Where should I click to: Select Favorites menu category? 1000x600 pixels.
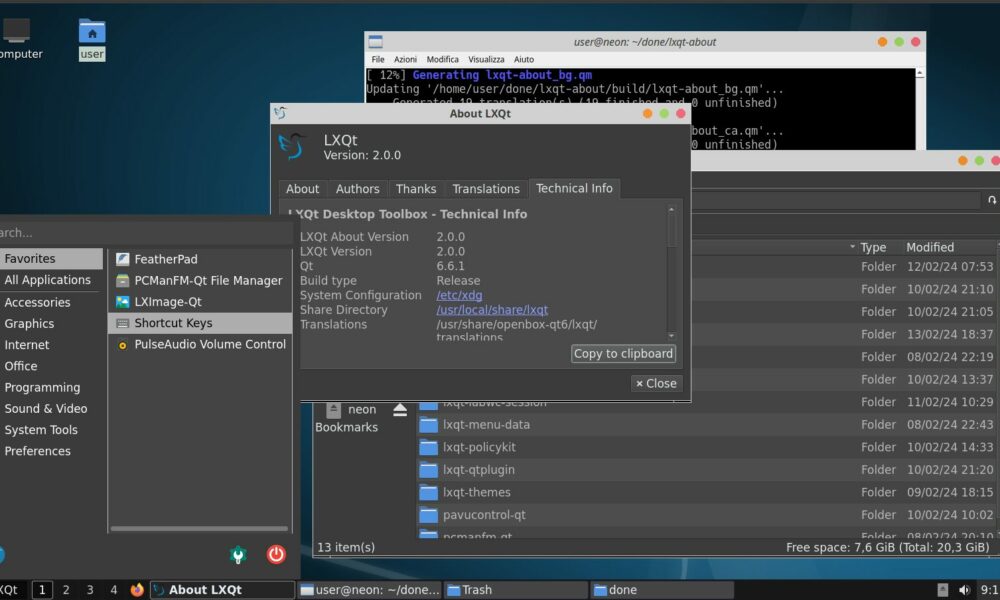[51, 259]
